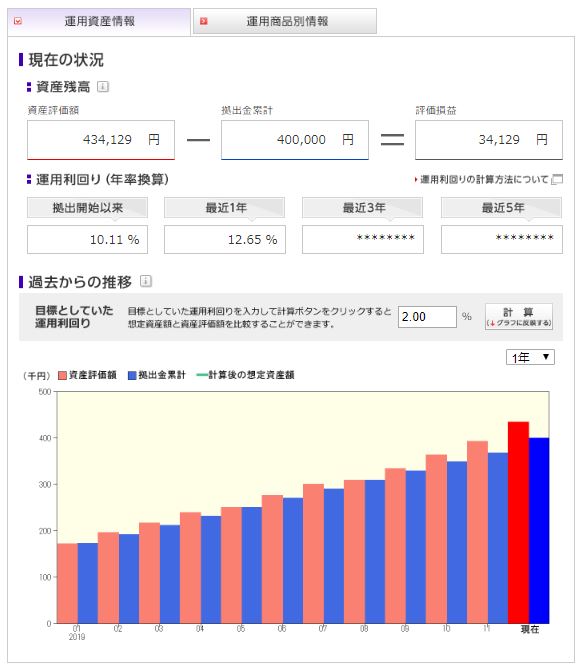Select the 最近3年 period header
Screen dimensions: 585x671
click(363, 208)
